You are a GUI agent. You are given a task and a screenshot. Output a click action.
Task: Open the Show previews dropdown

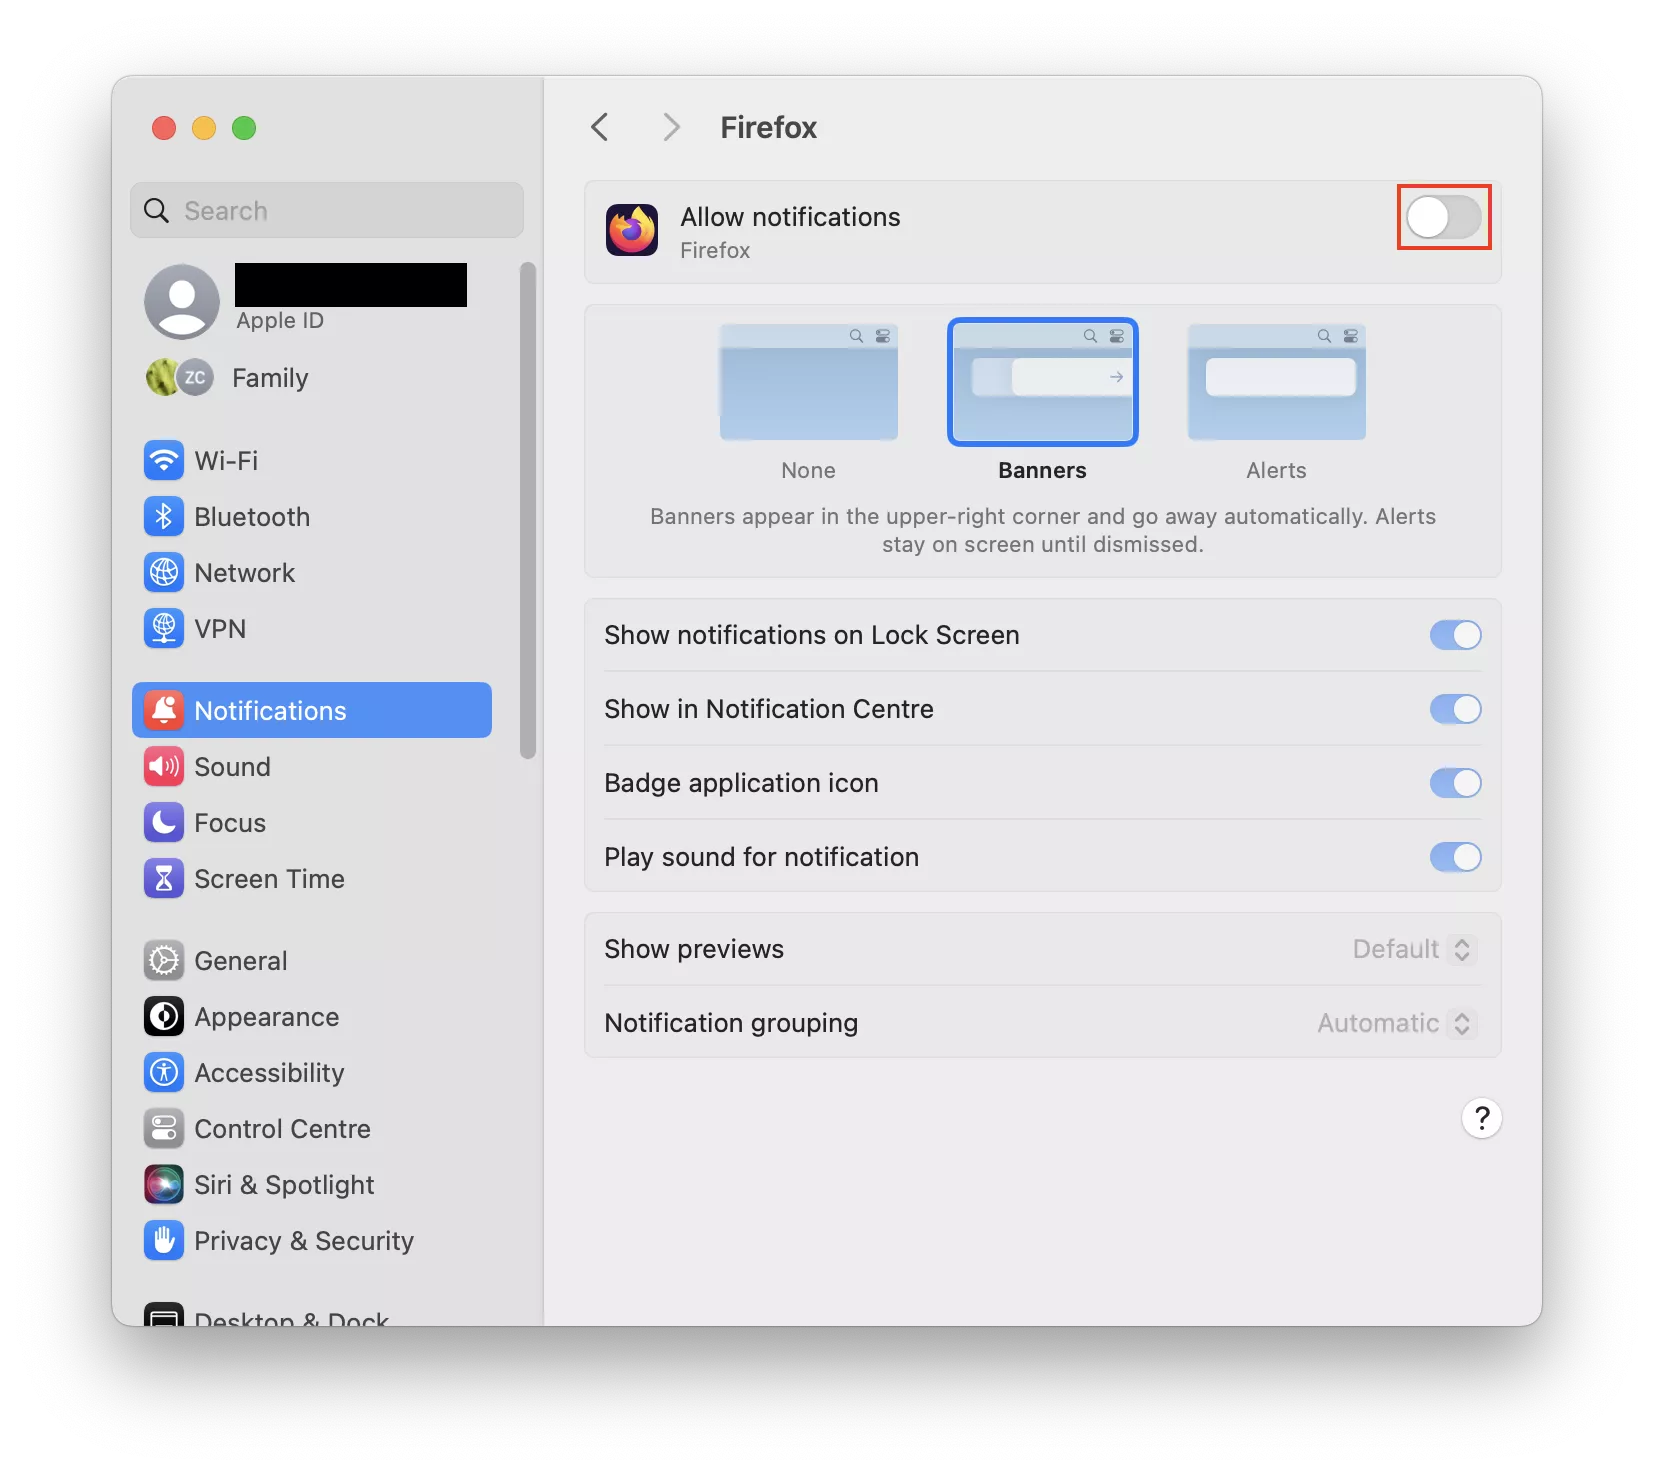tap(1413, 949)
